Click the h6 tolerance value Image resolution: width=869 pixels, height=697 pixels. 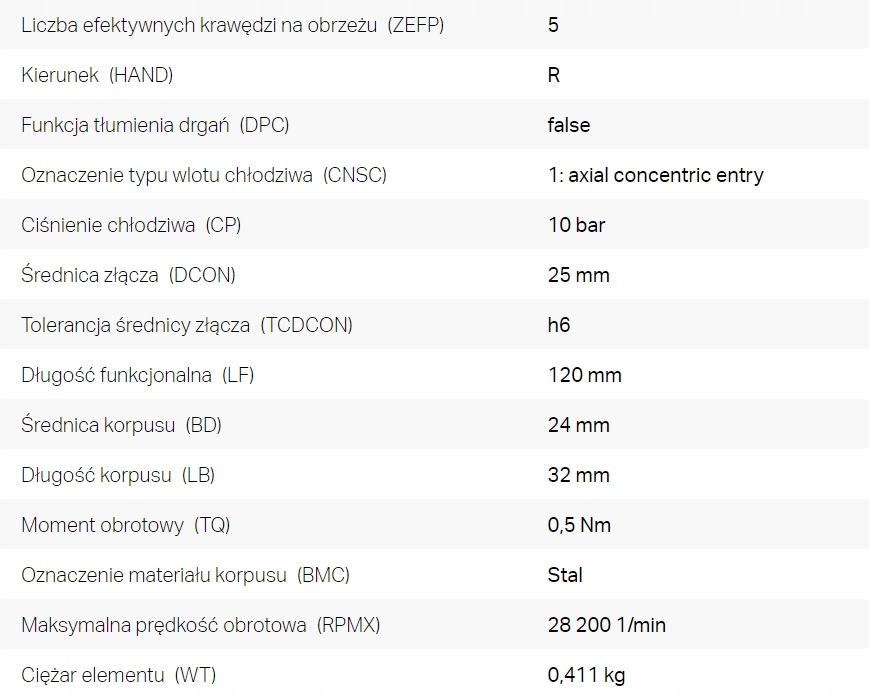559,325
